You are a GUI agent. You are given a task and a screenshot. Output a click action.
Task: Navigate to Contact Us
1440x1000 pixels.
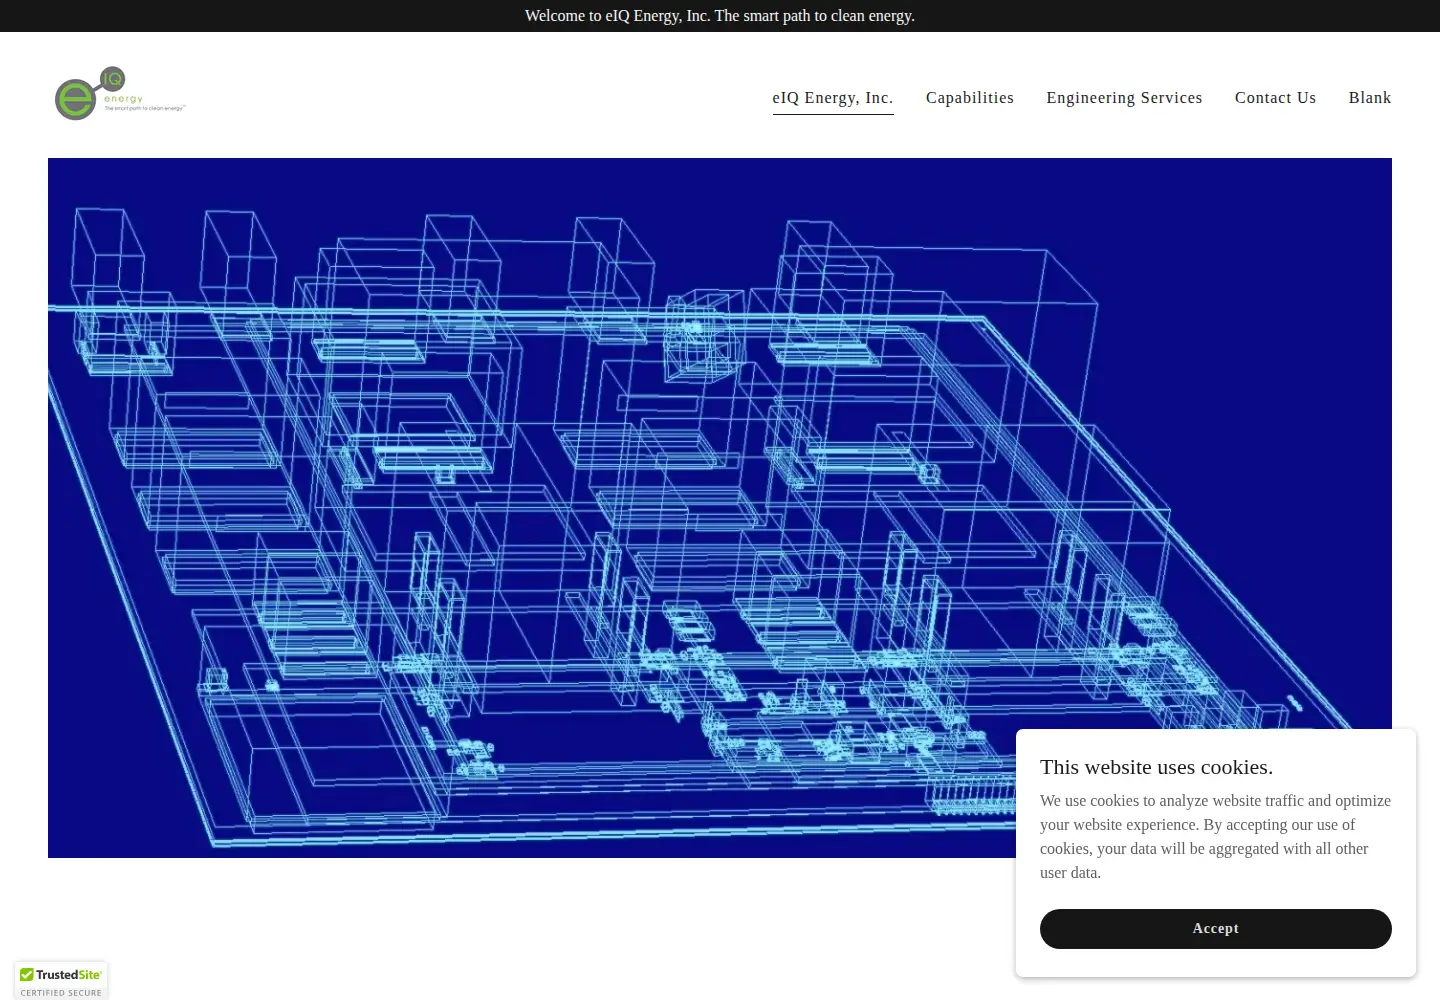pyautogui.click(x=1275, y=98)
